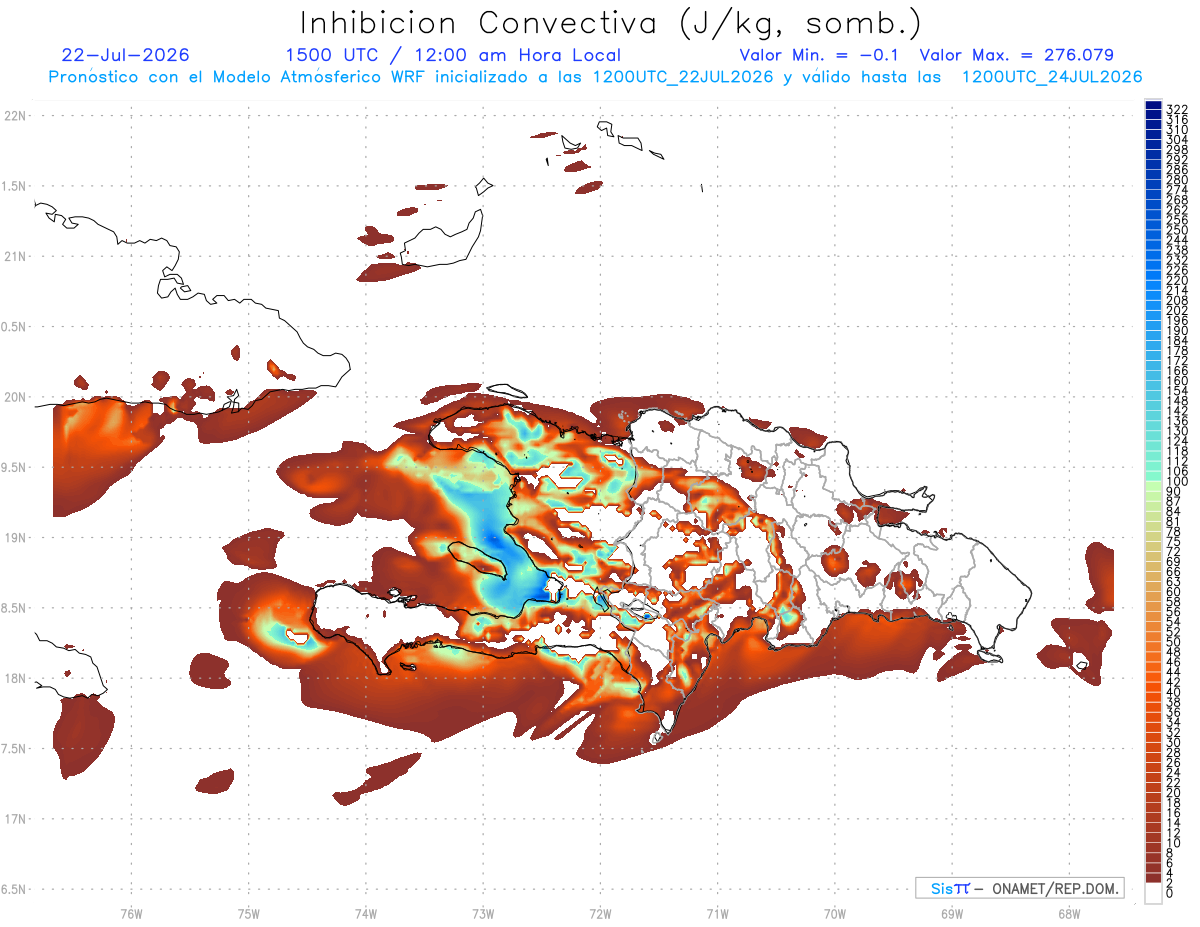Viewport: 1200px width, 927px height.
Task: Pick the white swatch at the color bar bottom
Action: pyautogui.click(x=1153, y=893)
